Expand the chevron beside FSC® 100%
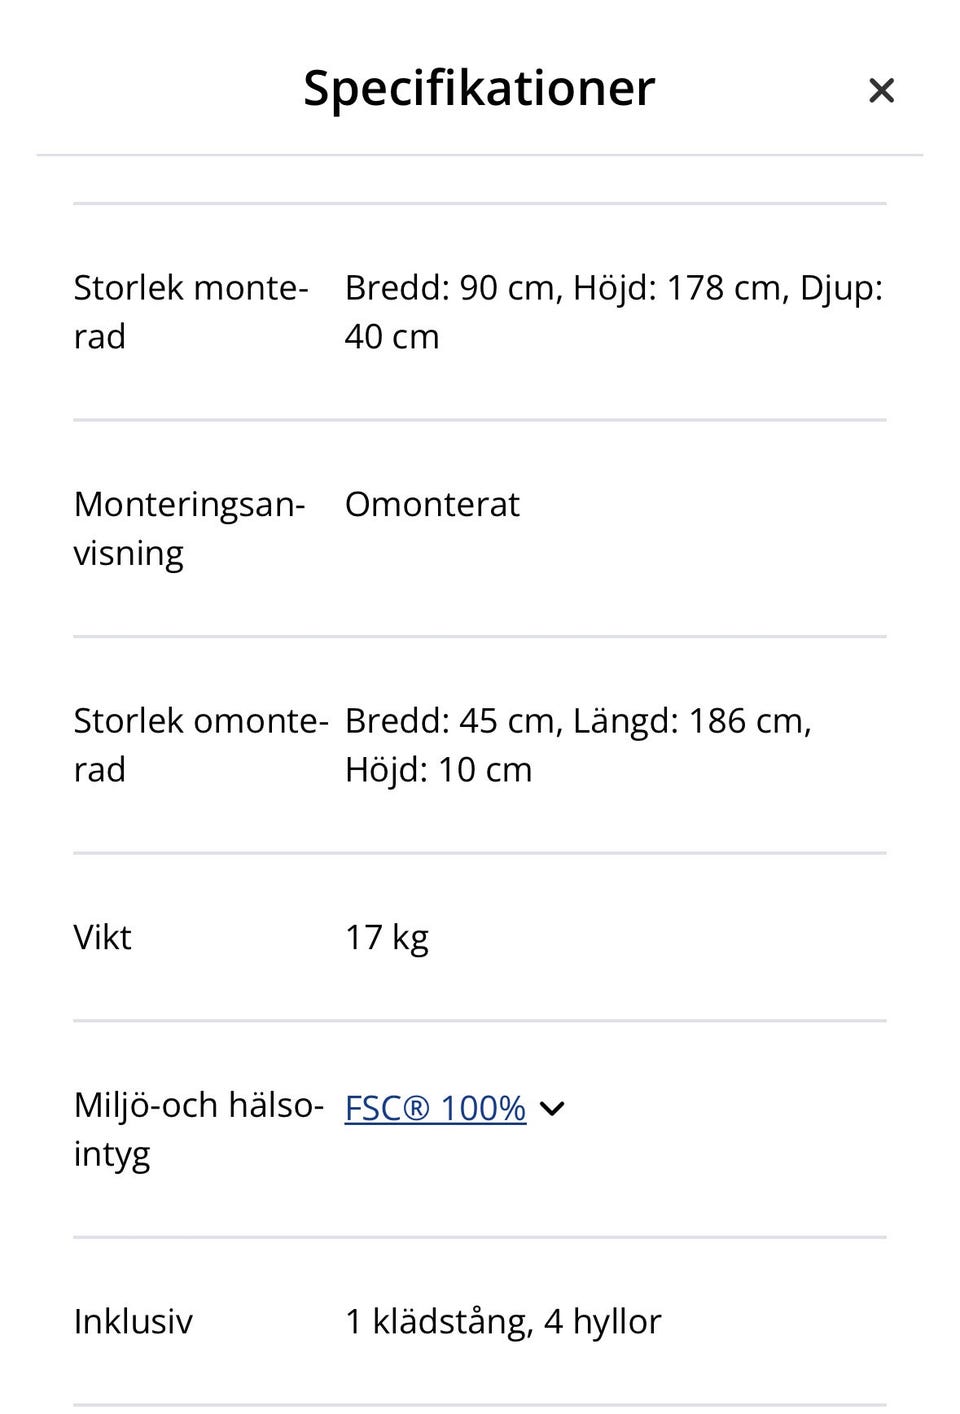The width and height of the screenshot is (960, 1414). (x=552, y=1108)
